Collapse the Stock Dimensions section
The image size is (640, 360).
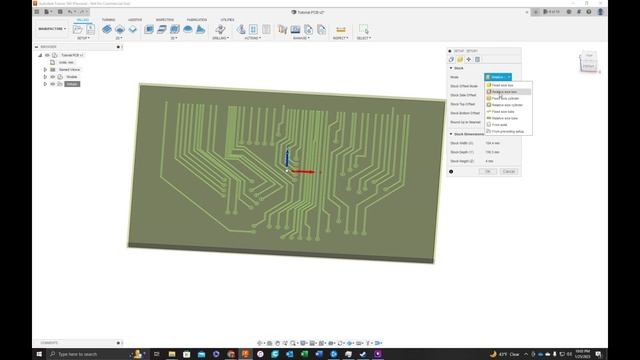[451, 134]
